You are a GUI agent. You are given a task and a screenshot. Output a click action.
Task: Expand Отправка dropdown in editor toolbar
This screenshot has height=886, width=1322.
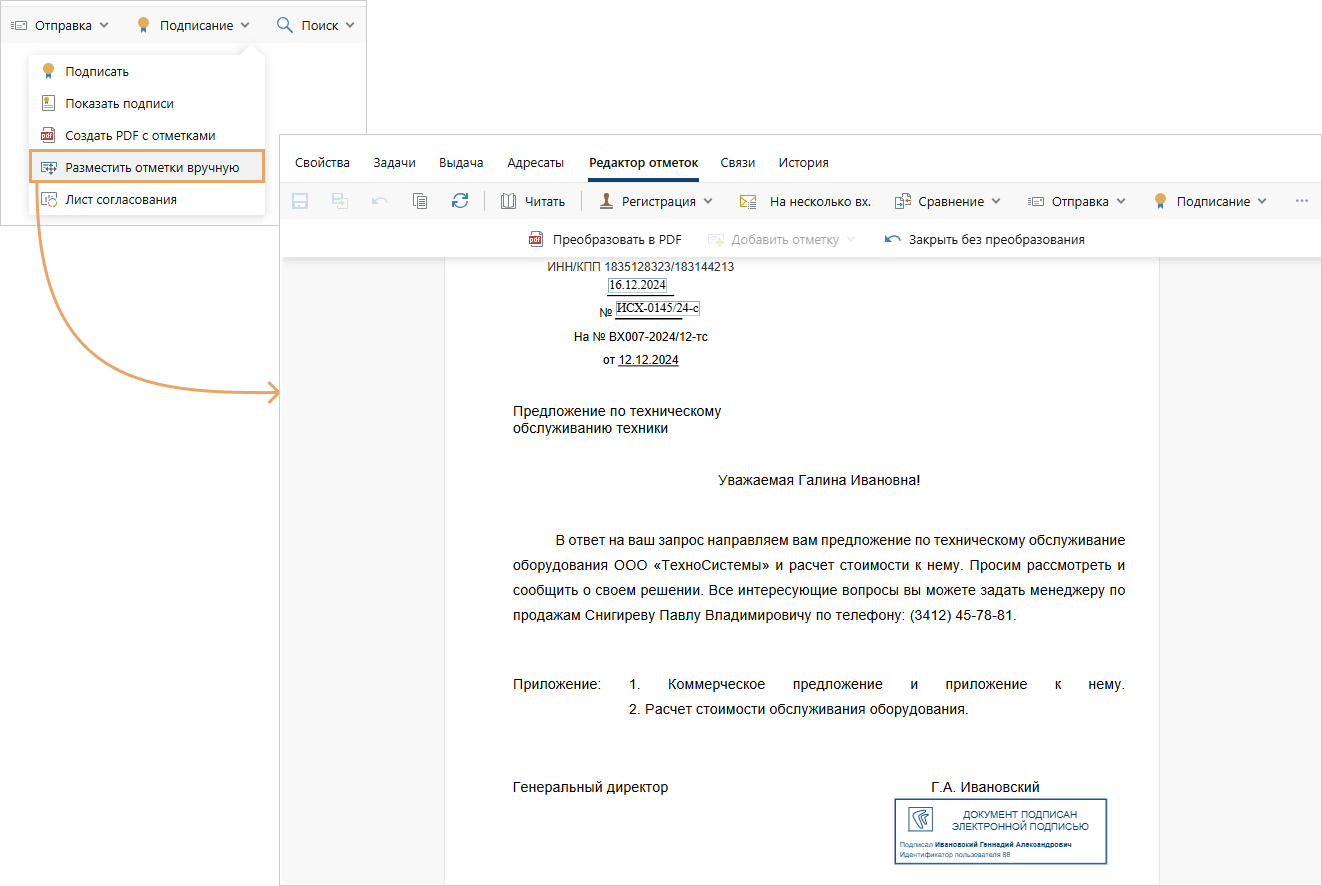pos(1077,201)
